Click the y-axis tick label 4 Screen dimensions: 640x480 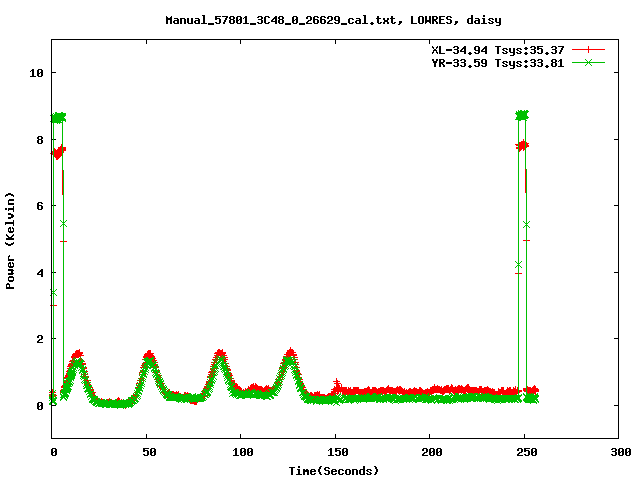click(40, 273)
